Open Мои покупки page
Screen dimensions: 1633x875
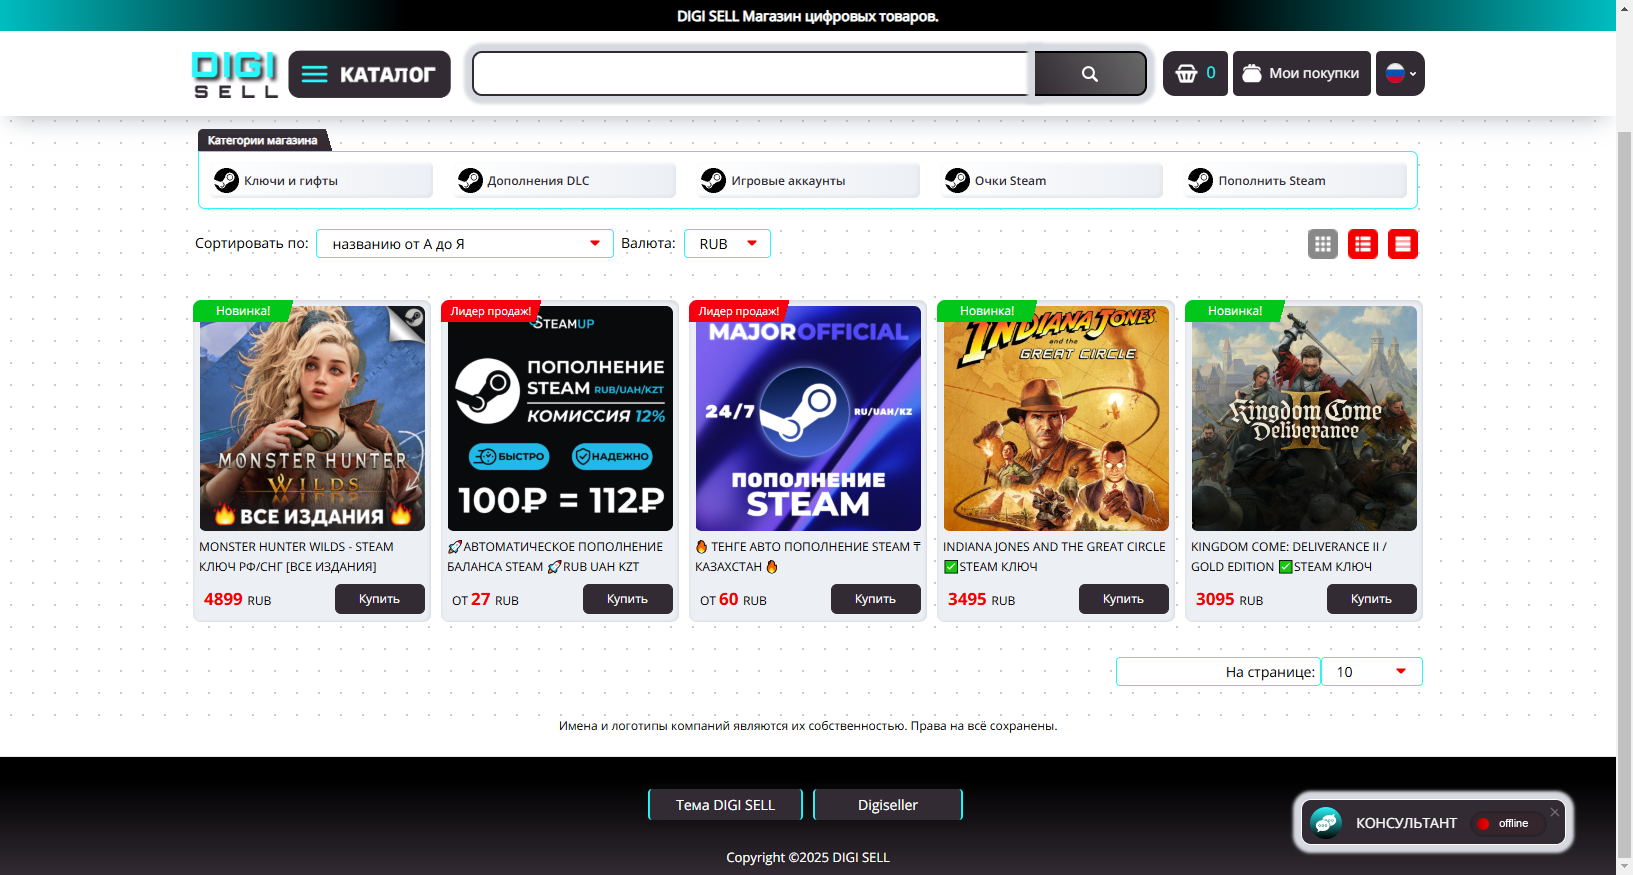click(1302, 73)
